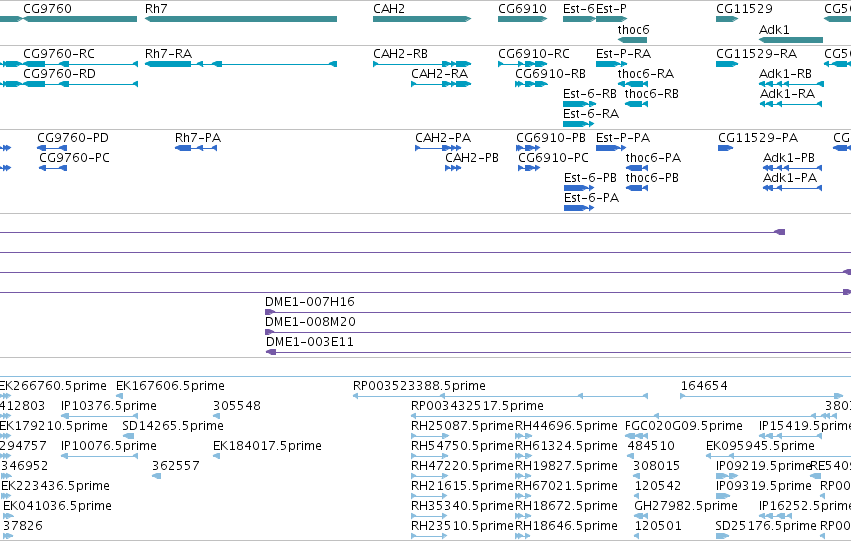Click the 362557 feature label
851x541 pixels.
[176, 466]
